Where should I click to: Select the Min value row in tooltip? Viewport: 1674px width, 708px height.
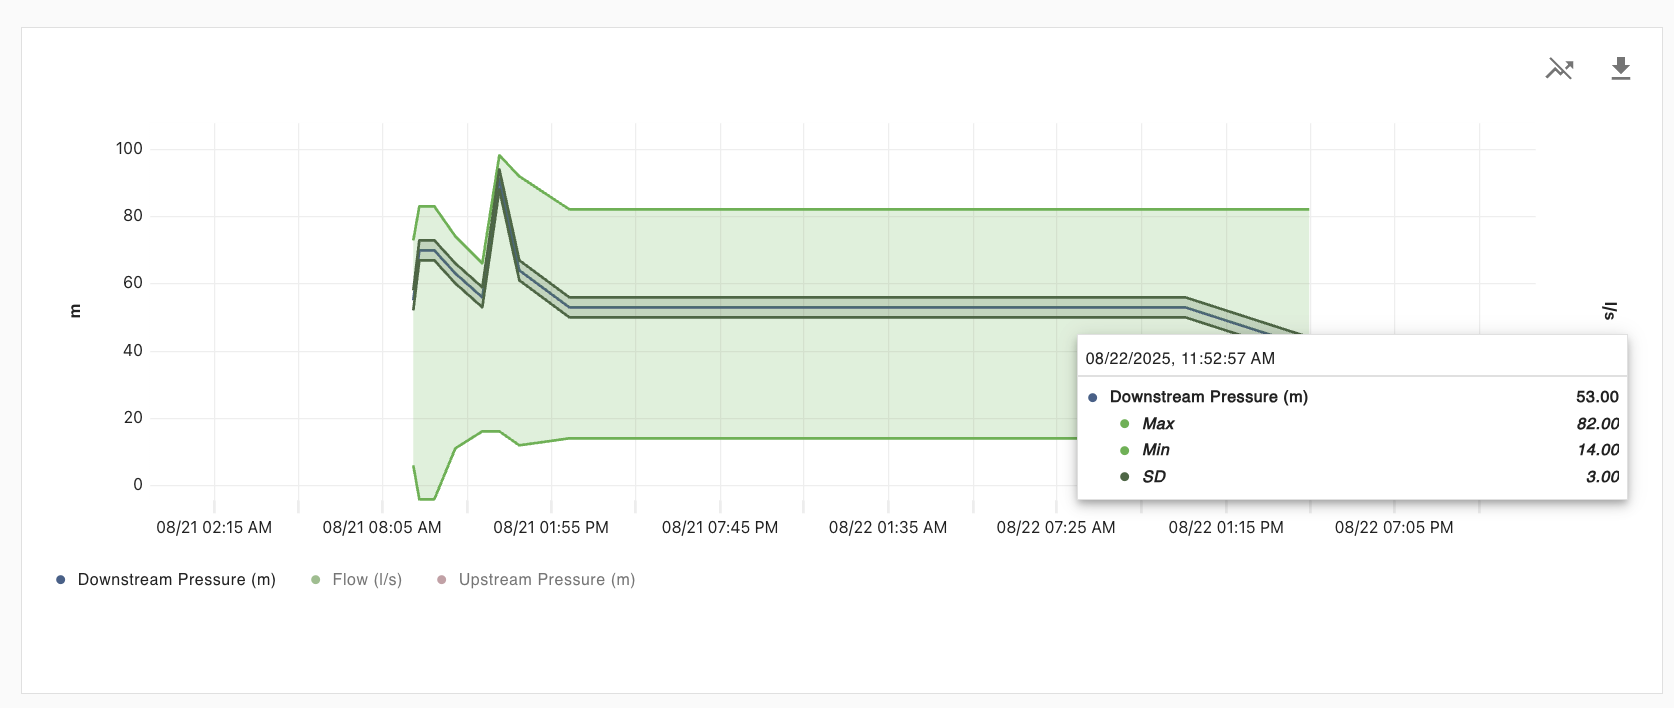point(1156,450)
